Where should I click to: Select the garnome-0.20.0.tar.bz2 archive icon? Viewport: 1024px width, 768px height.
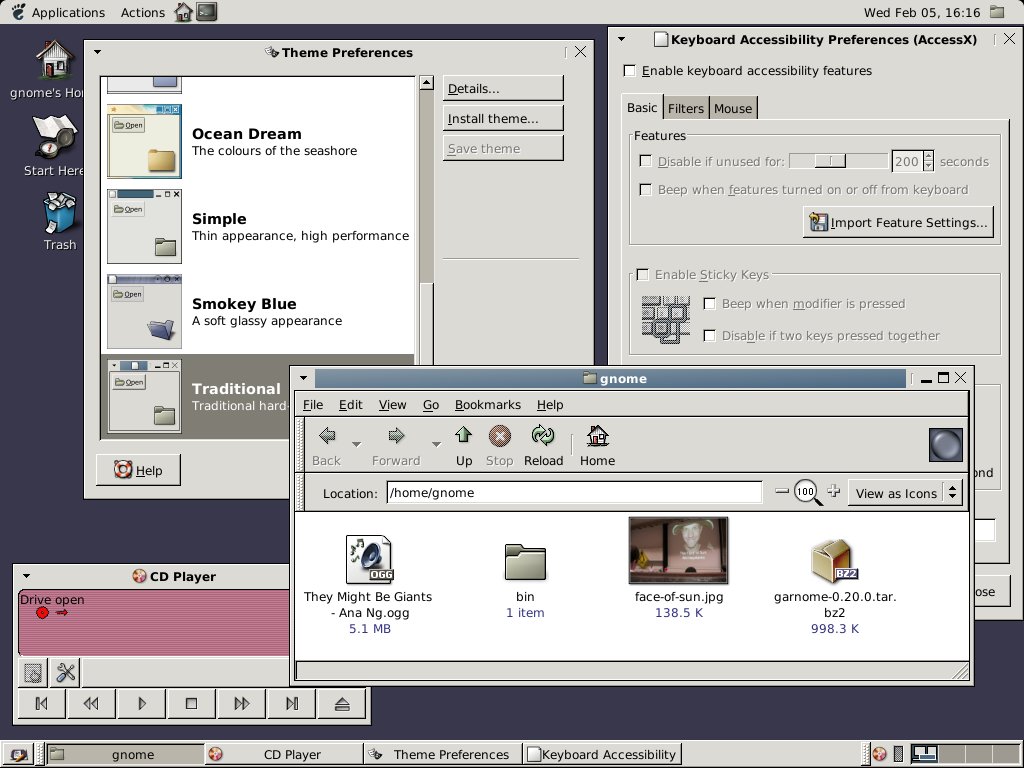click(x=834, y=561)
